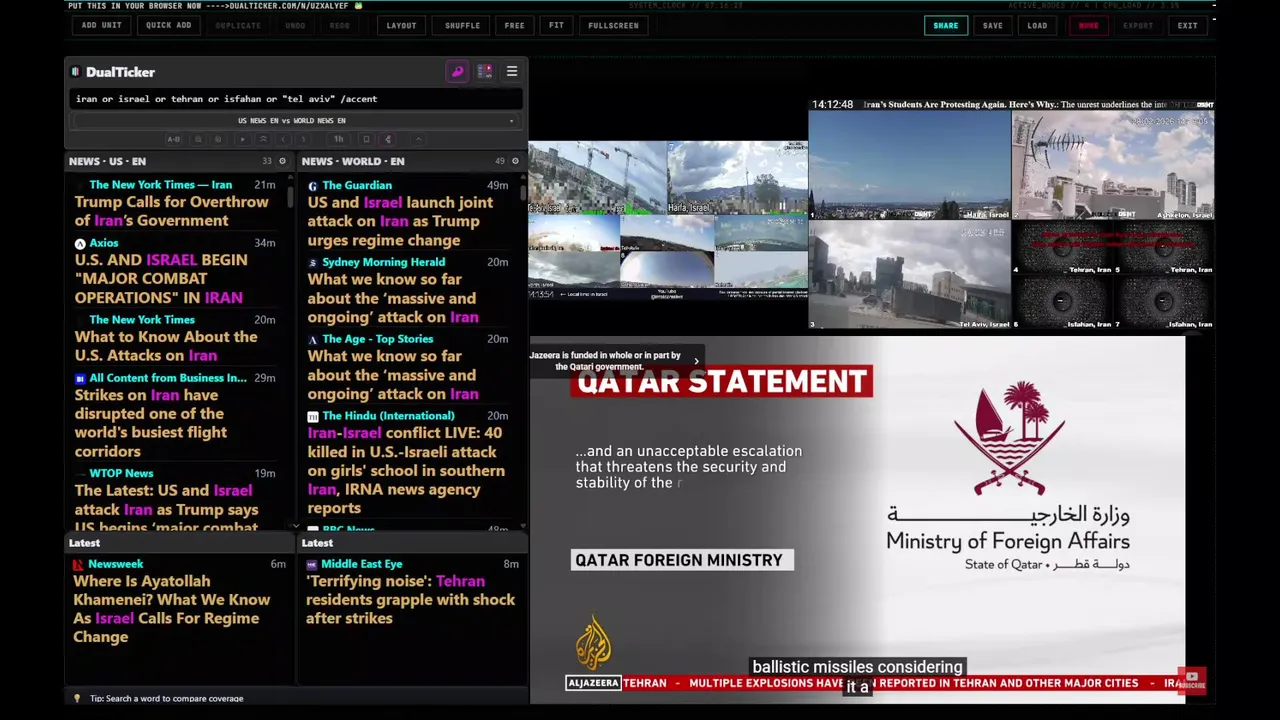Click The Age - Top Stories source icon
Image resolution: width=1280 pixels, height=720 pixels.
(313, 340)
